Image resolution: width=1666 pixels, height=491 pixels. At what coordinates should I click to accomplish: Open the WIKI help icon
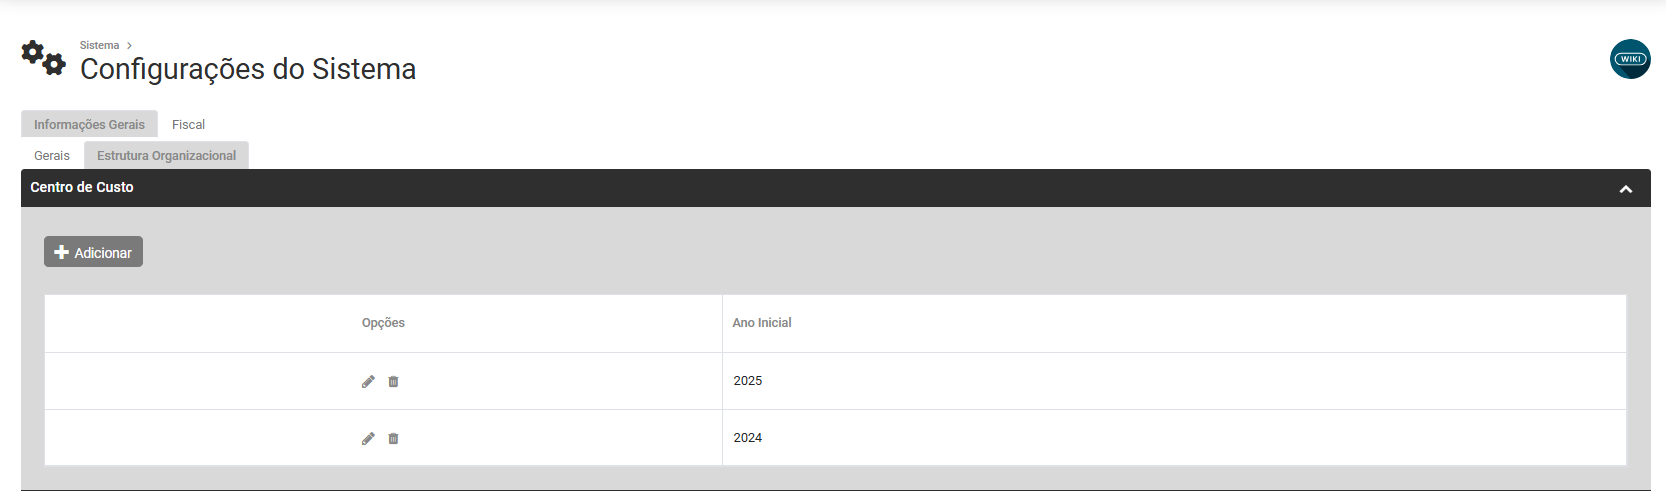click(x=1630, y=59)
